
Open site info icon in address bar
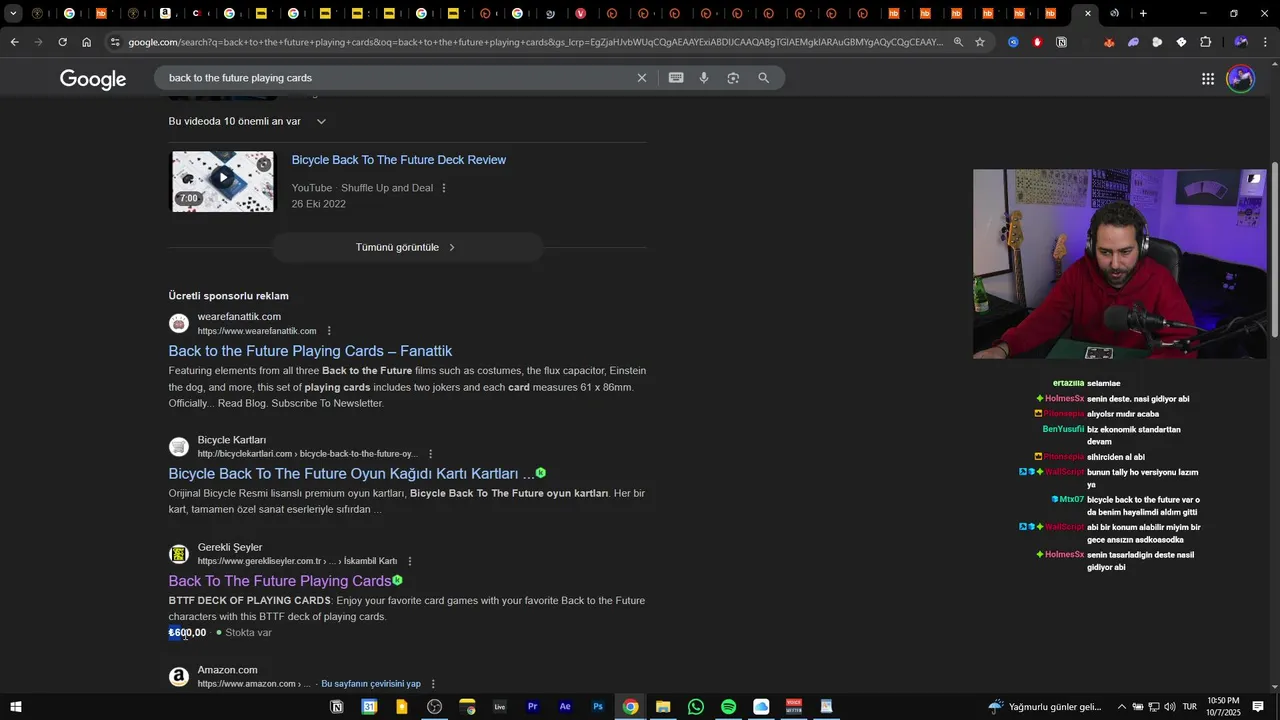[x=116, y=42]
